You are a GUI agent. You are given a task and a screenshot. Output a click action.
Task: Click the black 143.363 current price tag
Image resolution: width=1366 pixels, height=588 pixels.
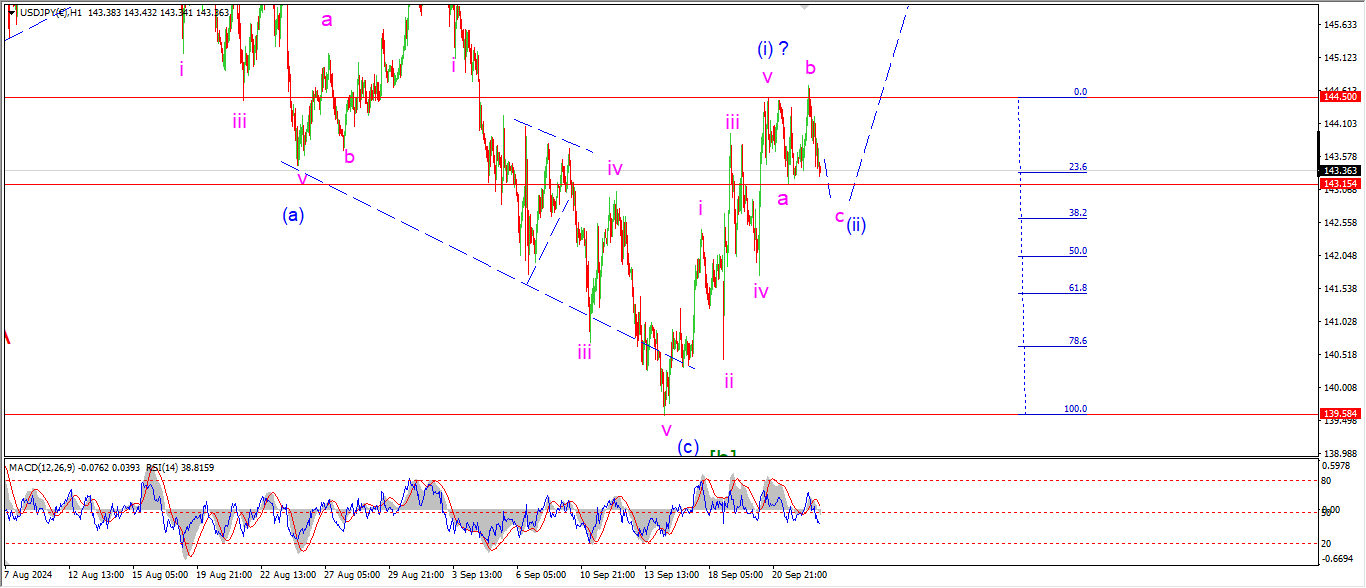tap(1340, 171)
